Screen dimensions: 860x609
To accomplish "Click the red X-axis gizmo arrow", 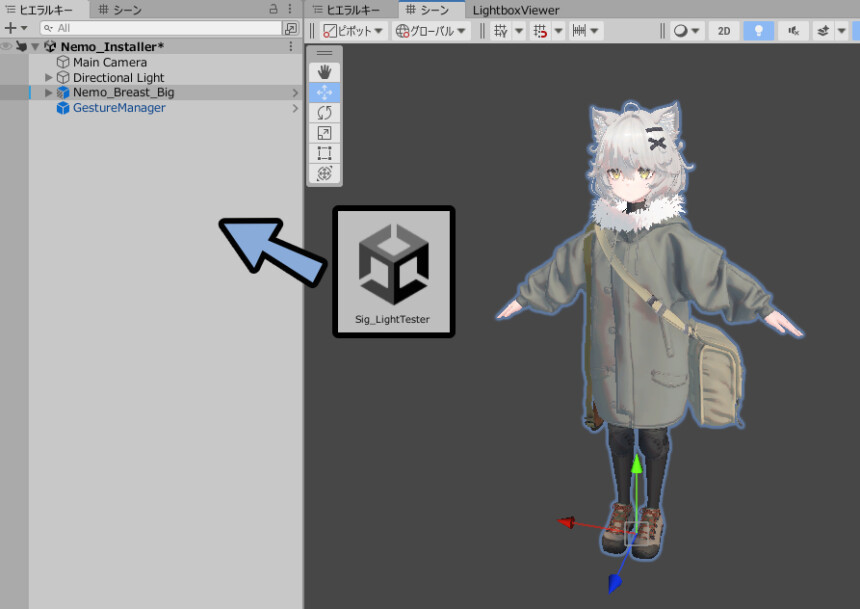I will coord(567,522).
